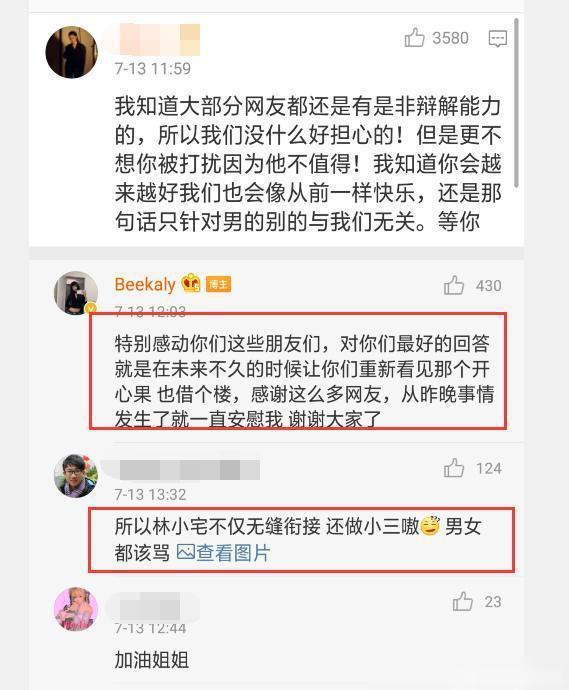Like the 加油姐姐 reply with 23 likes
The height and width of the screenshot is (690, 569).
pyautogui.click(x=463, y=601)
